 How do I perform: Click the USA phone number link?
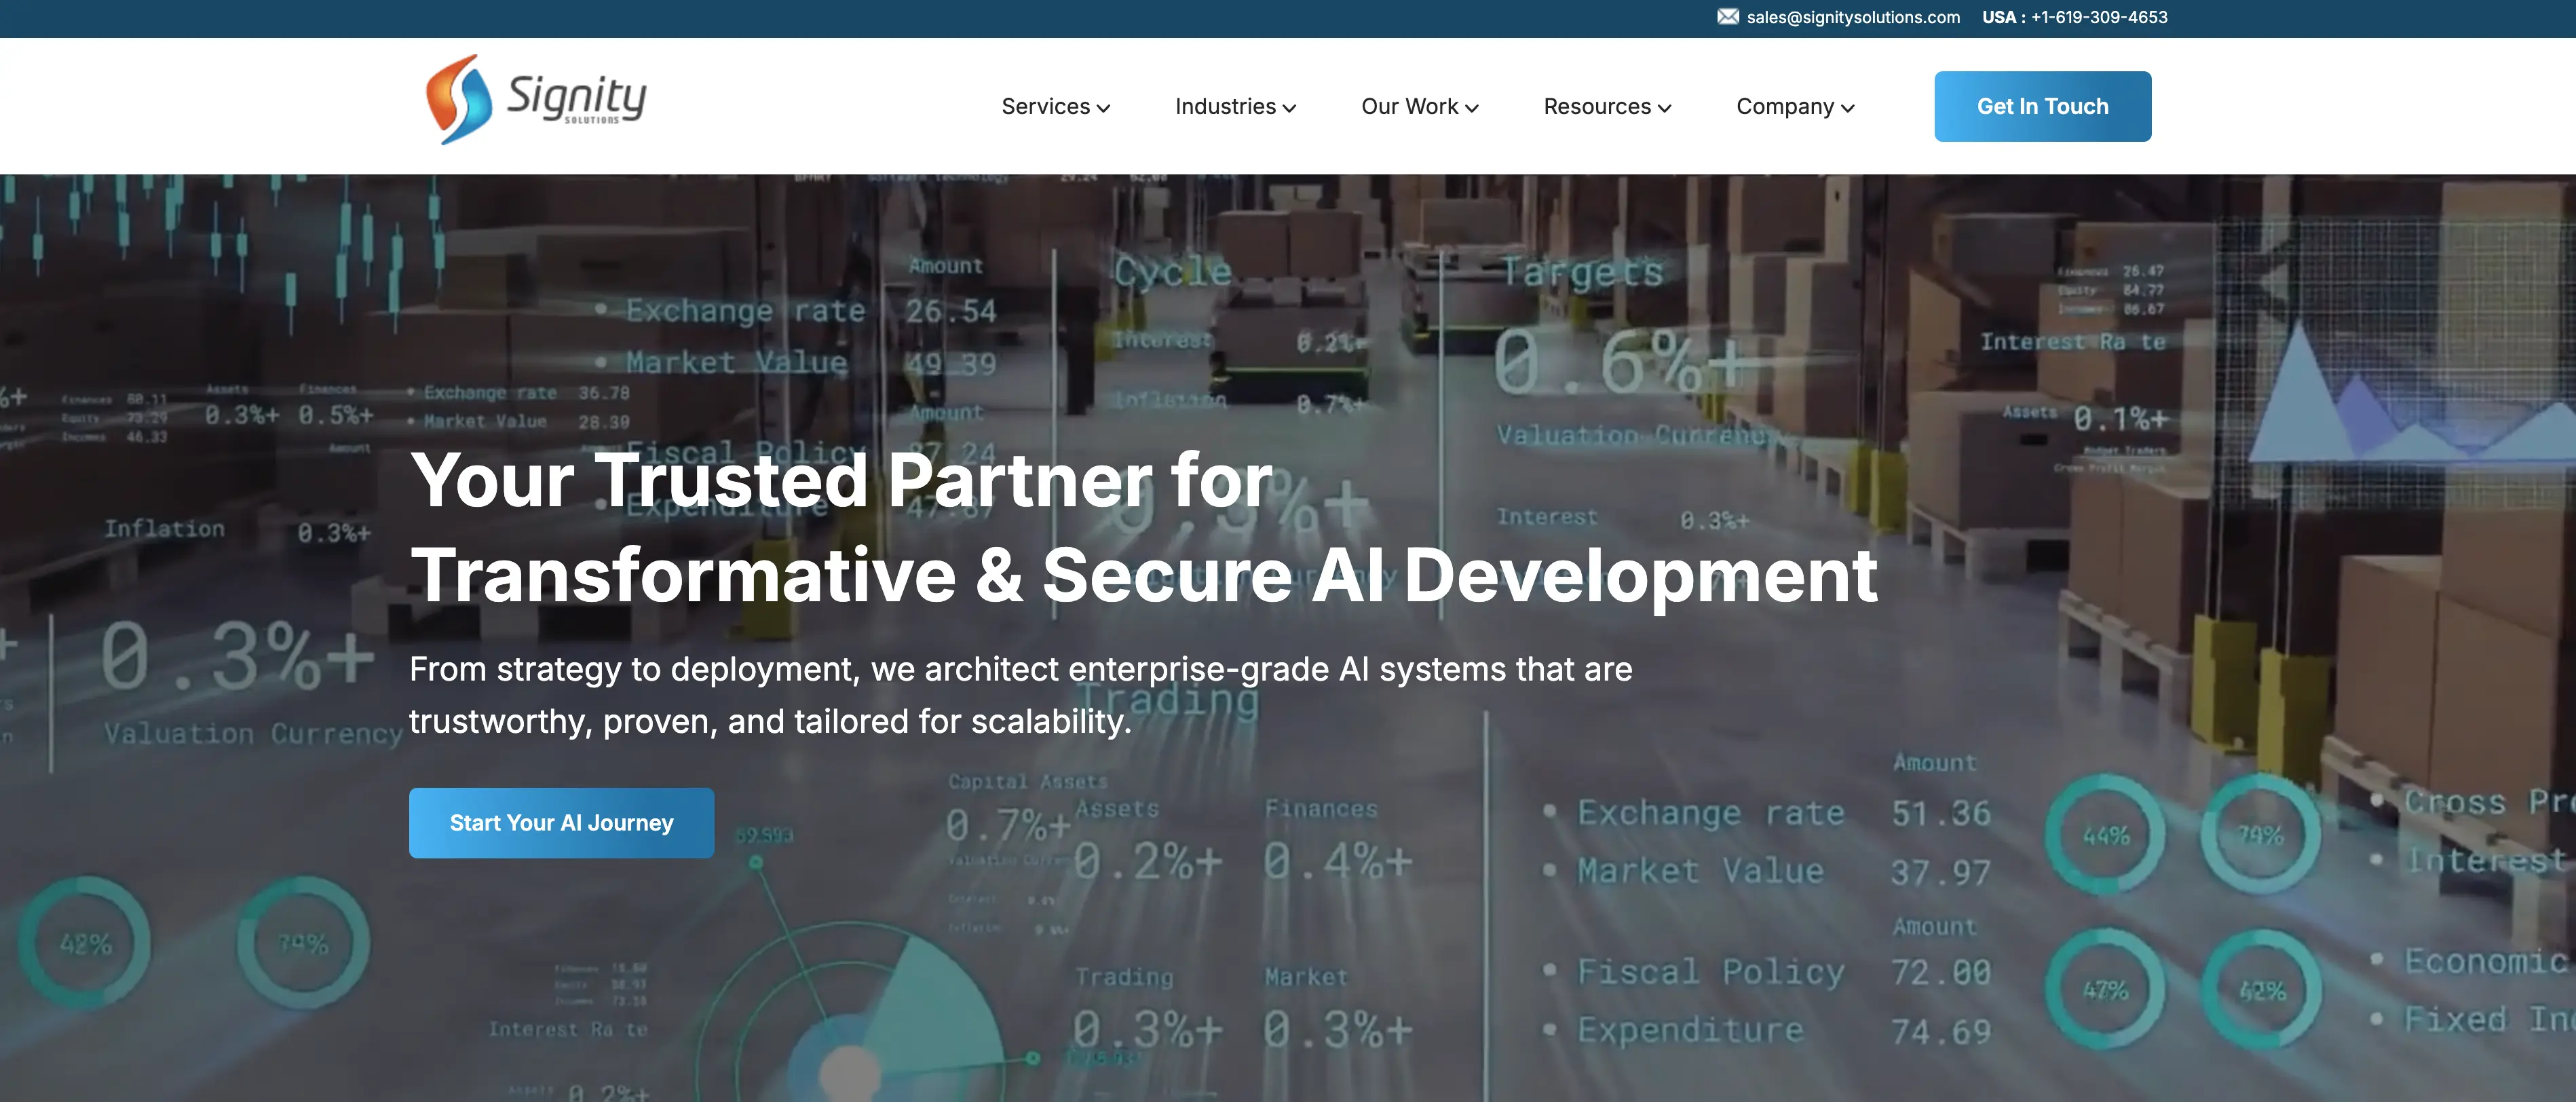pyautogui.click(x=2074, y=17)
